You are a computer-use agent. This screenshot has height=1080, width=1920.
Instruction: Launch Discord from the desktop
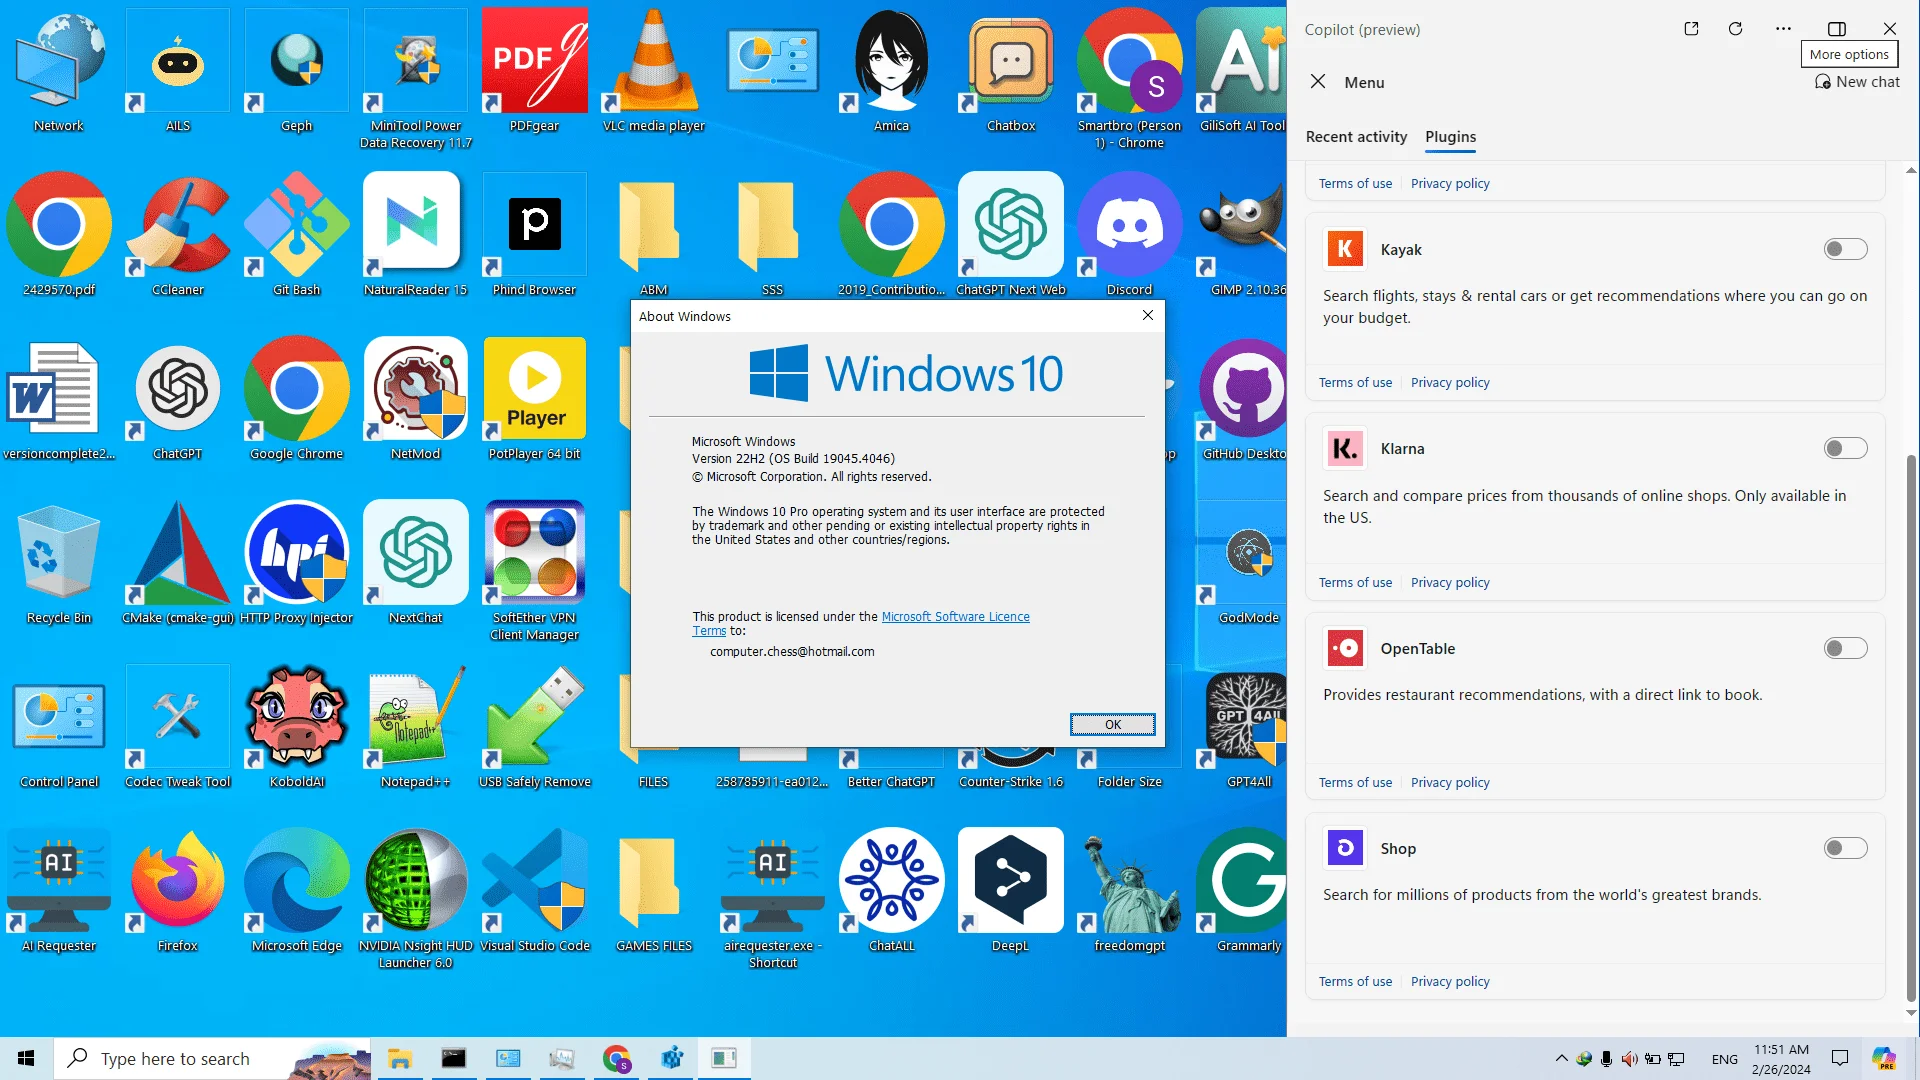tap(1130, 235)
